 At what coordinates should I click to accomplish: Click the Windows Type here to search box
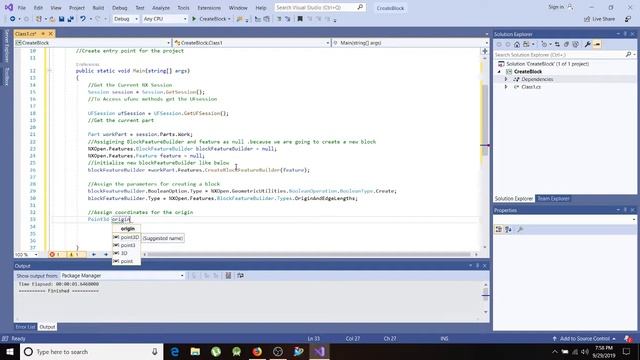92,351
